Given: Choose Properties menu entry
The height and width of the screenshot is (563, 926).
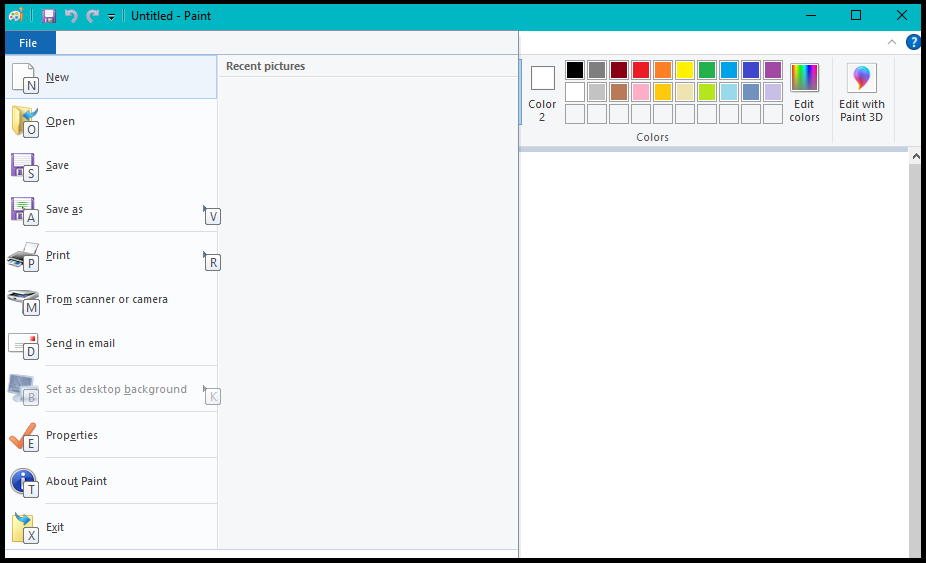Looking at the screenshot, I should (x=111, y=435).
